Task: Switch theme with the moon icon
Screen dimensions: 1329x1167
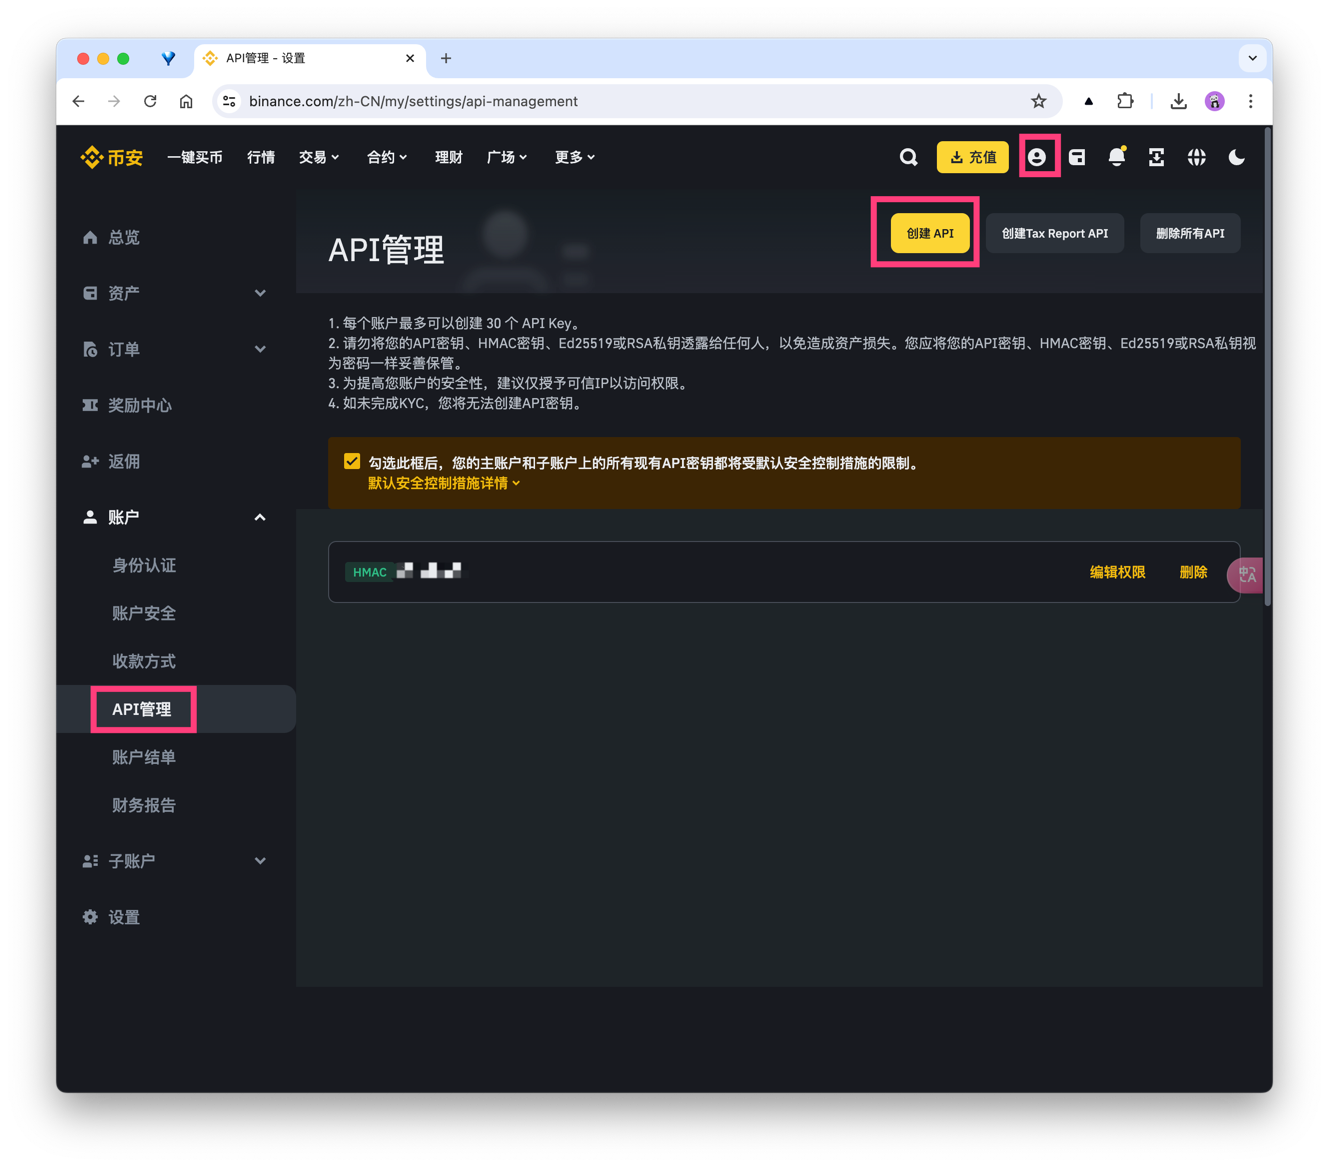Action: click(1236, 157)
